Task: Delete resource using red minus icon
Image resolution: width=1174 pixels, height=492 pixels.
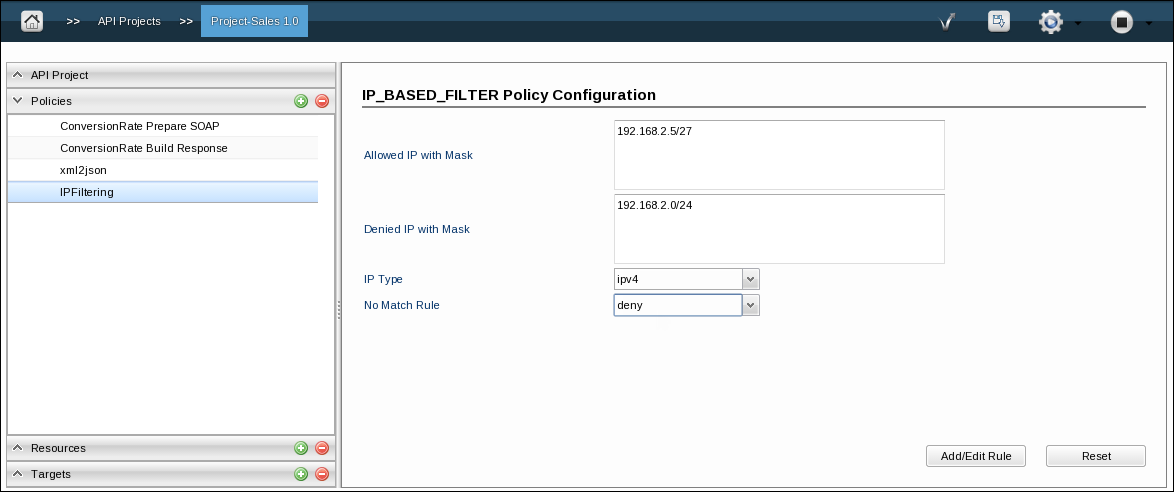Action: [322, 448]
